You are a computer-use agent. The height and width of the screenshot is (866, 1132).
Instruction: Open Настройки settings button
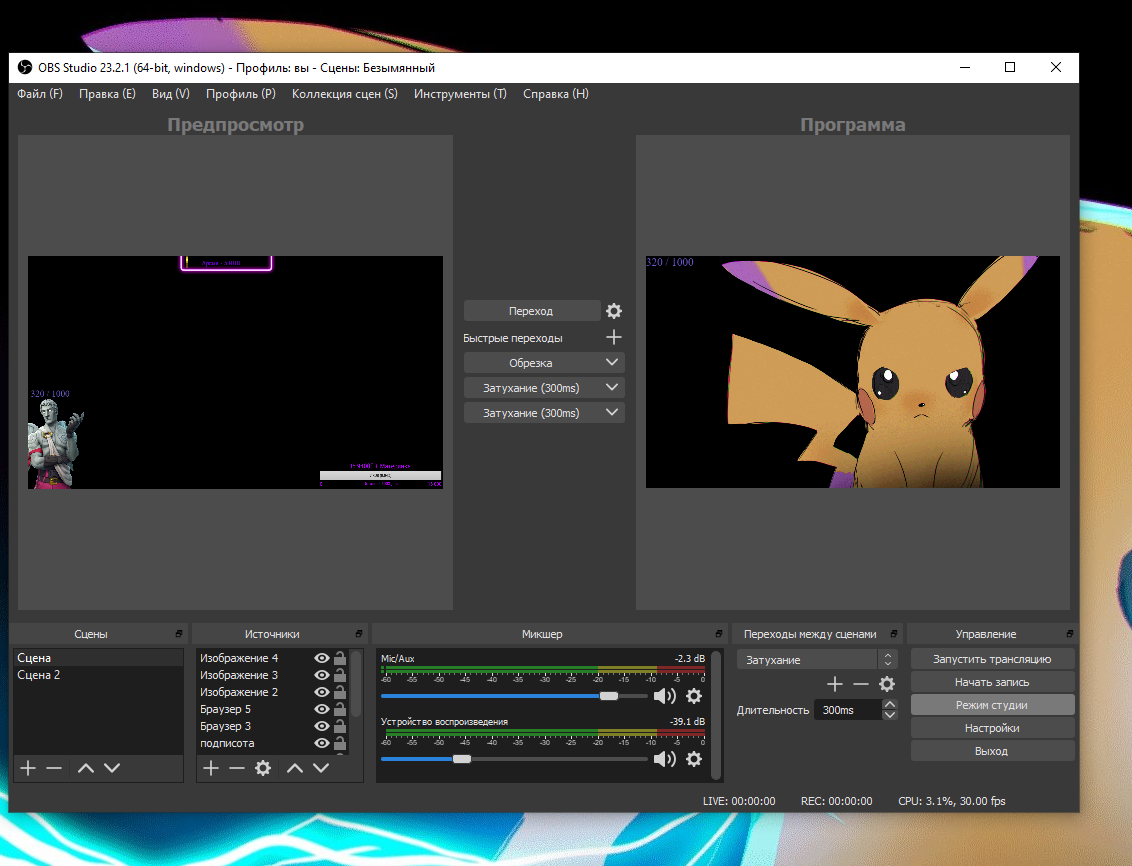pos(992,728)
